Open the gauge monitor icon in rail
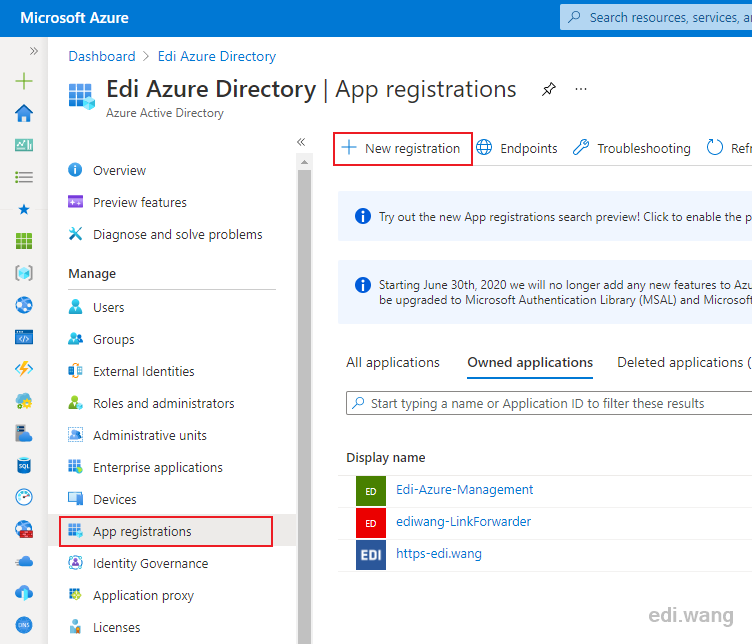 tap(24, 497)
